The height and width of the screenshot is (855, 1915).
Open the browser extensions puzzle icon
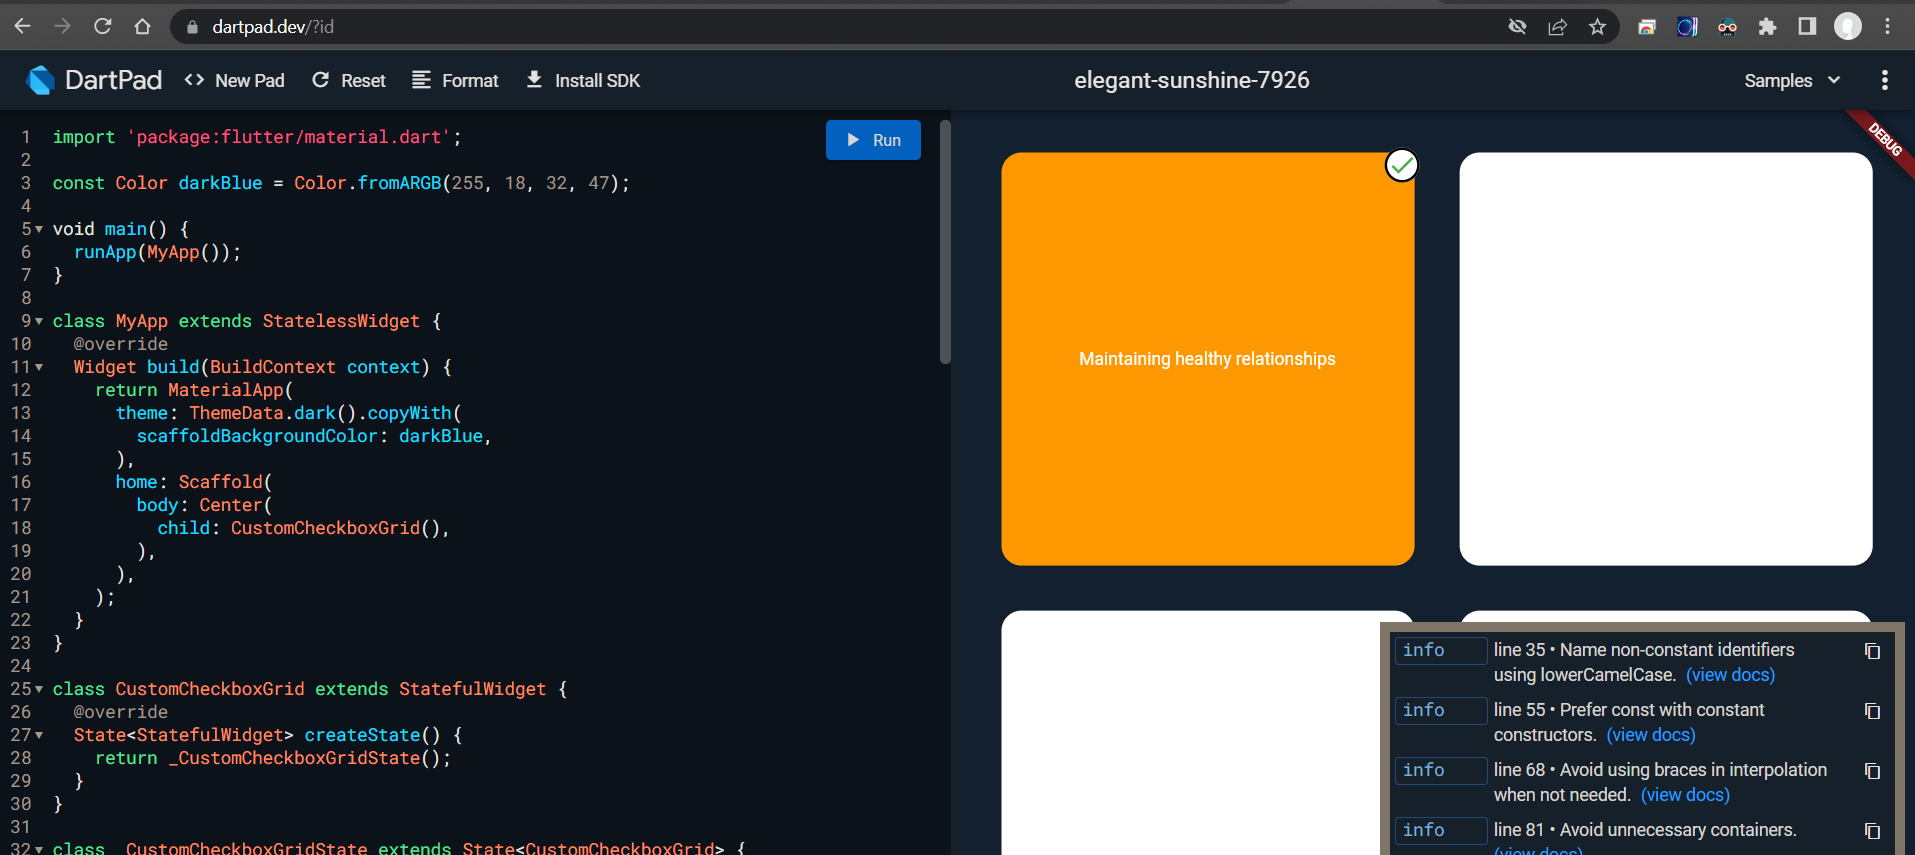[x=1767, y=27]
